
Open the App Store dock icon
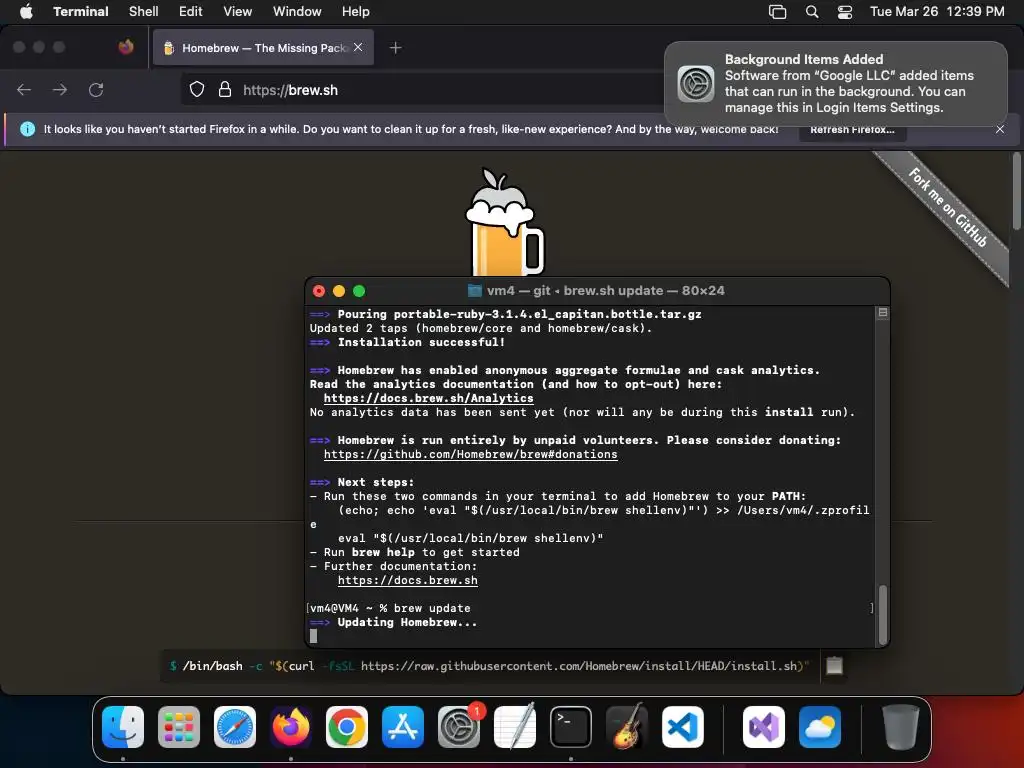[403, 727]
